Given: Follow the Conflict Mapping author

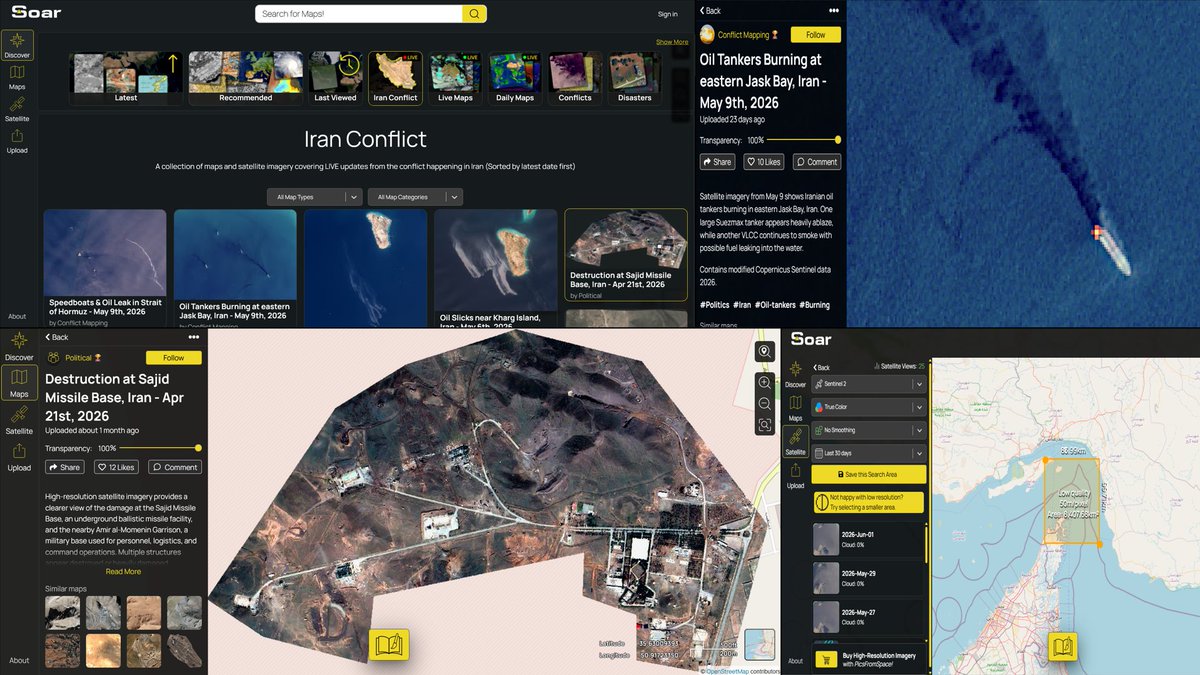Looking at the screenshot, I should (815, 34).
